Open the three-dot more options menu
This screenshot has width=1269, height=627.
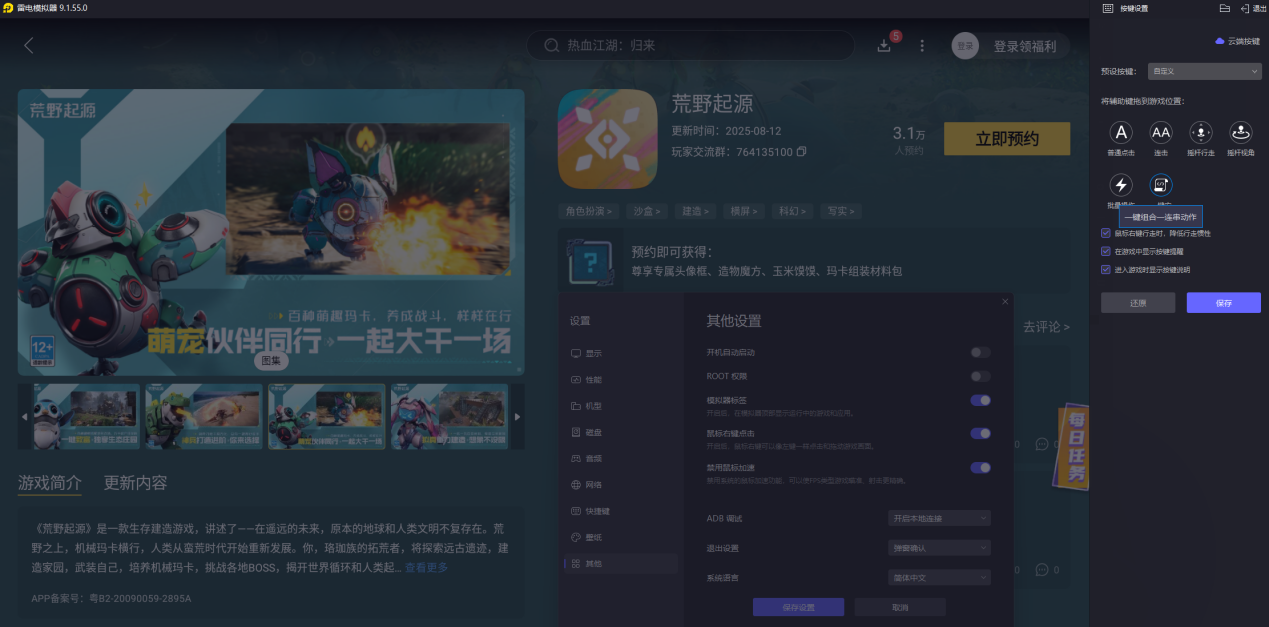coord(922,46)
